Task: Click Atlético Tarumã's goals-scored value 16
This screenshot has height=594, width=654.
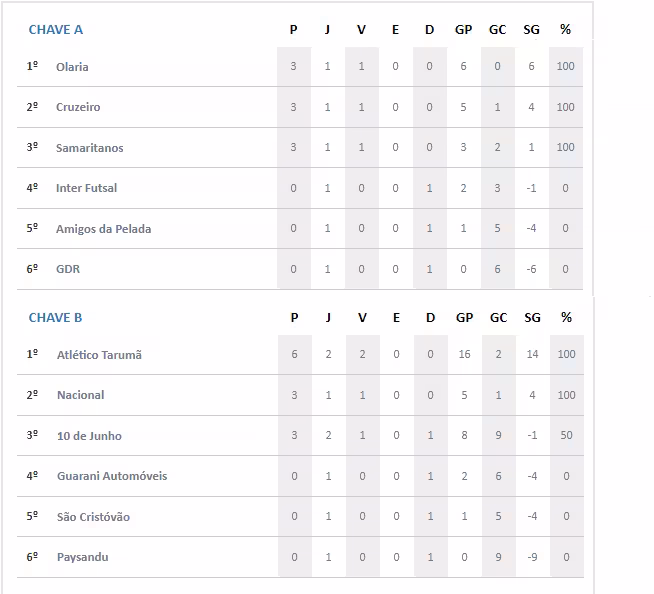Action: (x=463, y=355)
